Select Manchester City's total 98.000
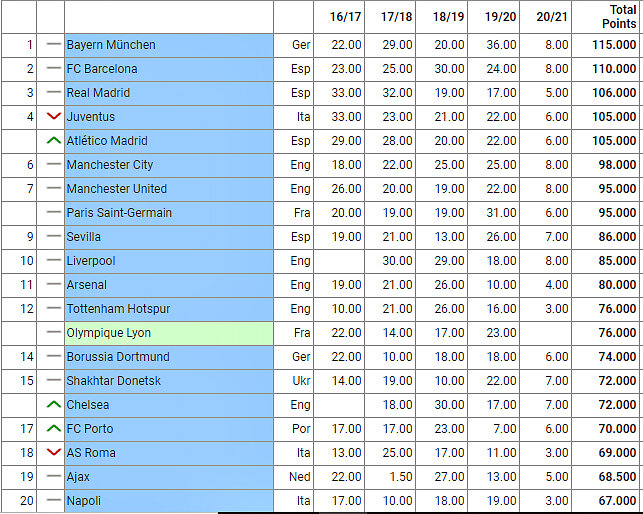Image resolution: width=643 pixels, height=514 pixels. [617, 164]
